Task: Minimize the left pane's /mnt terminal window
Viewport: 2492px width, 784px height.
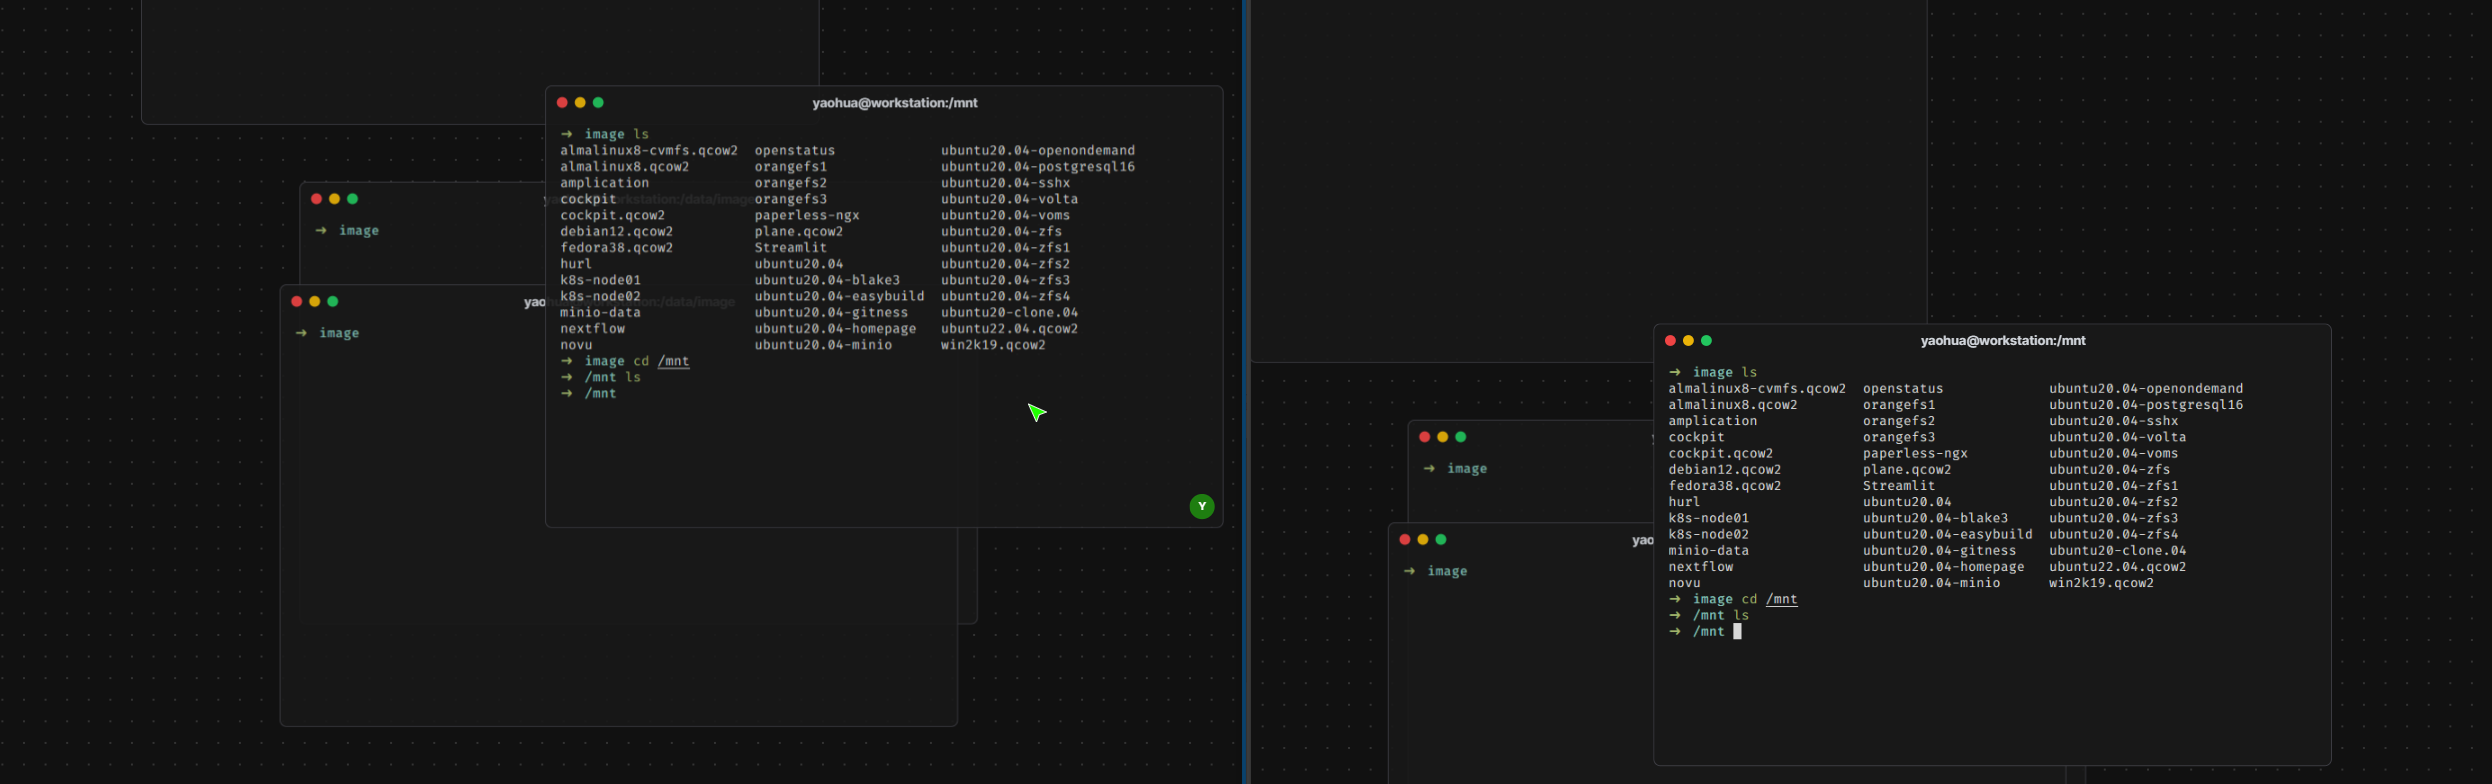Action: pyautogui.click(x=580, y=103)
